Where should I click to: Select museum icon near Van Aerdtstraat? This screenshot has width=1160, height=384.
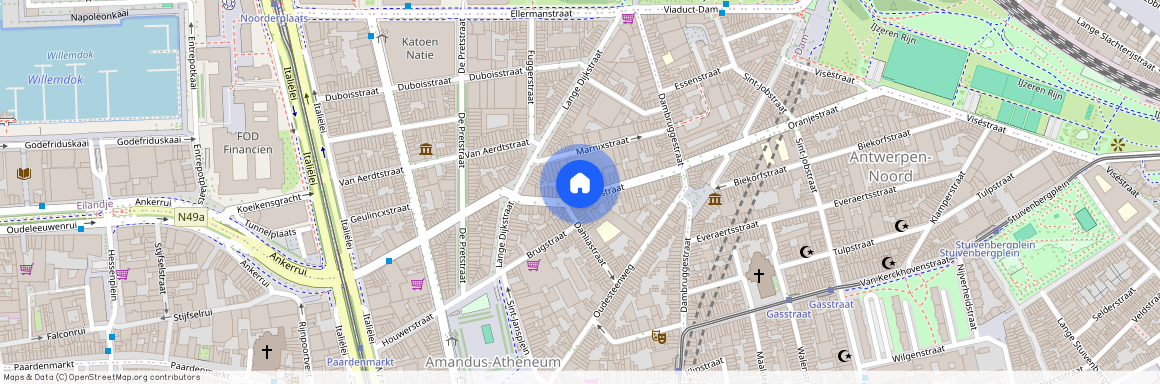click(x=426, y=149)
